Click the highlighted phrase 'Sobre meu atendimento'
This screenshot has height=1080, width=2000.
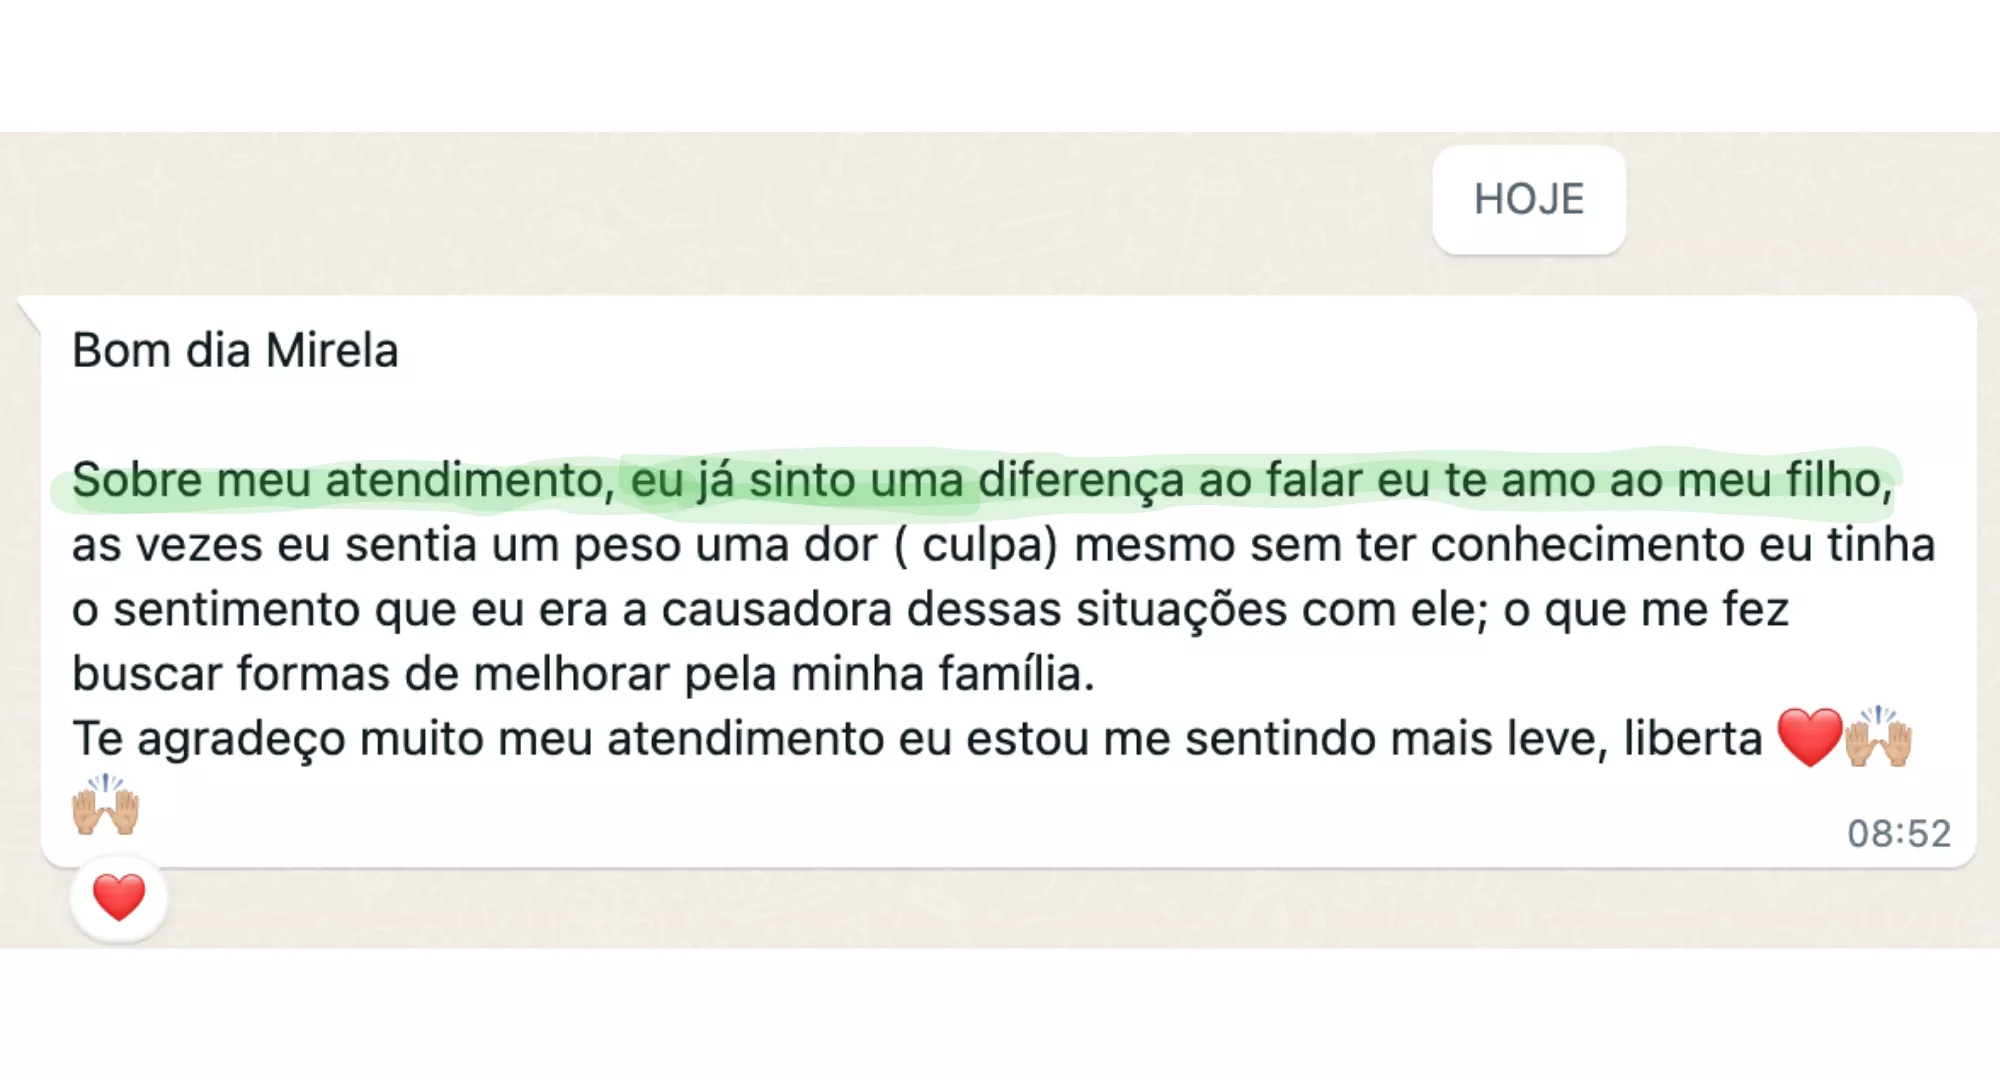tap(342, 481)
